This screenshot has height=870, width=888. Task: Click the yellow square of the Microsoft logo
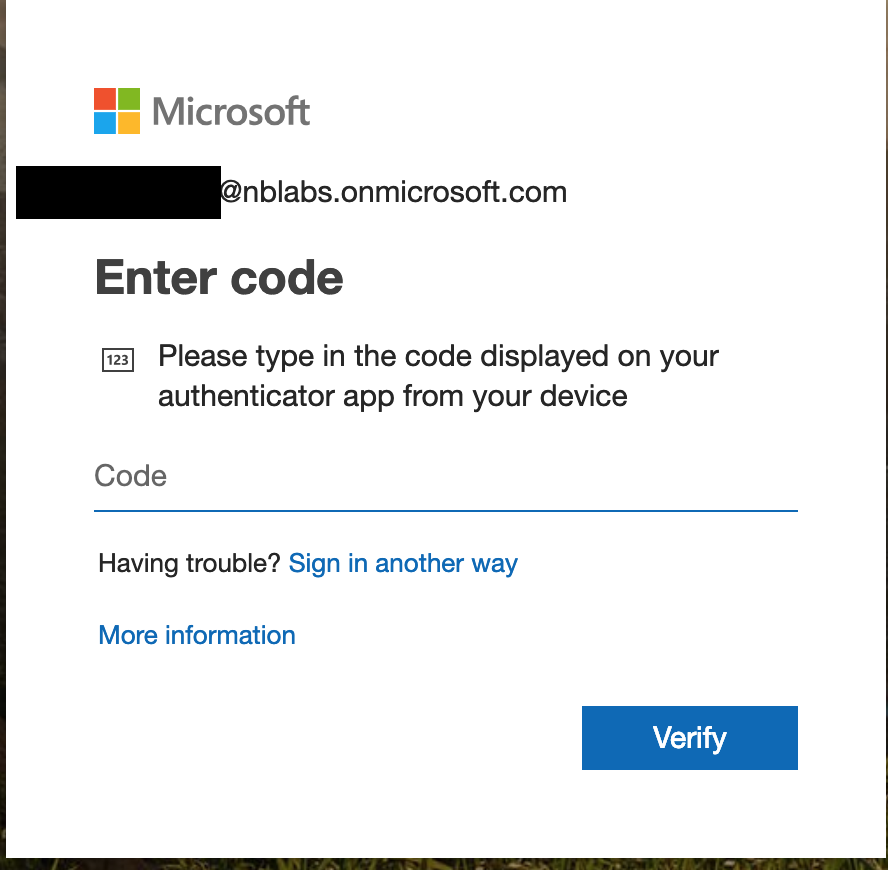[x=129, y=123]
